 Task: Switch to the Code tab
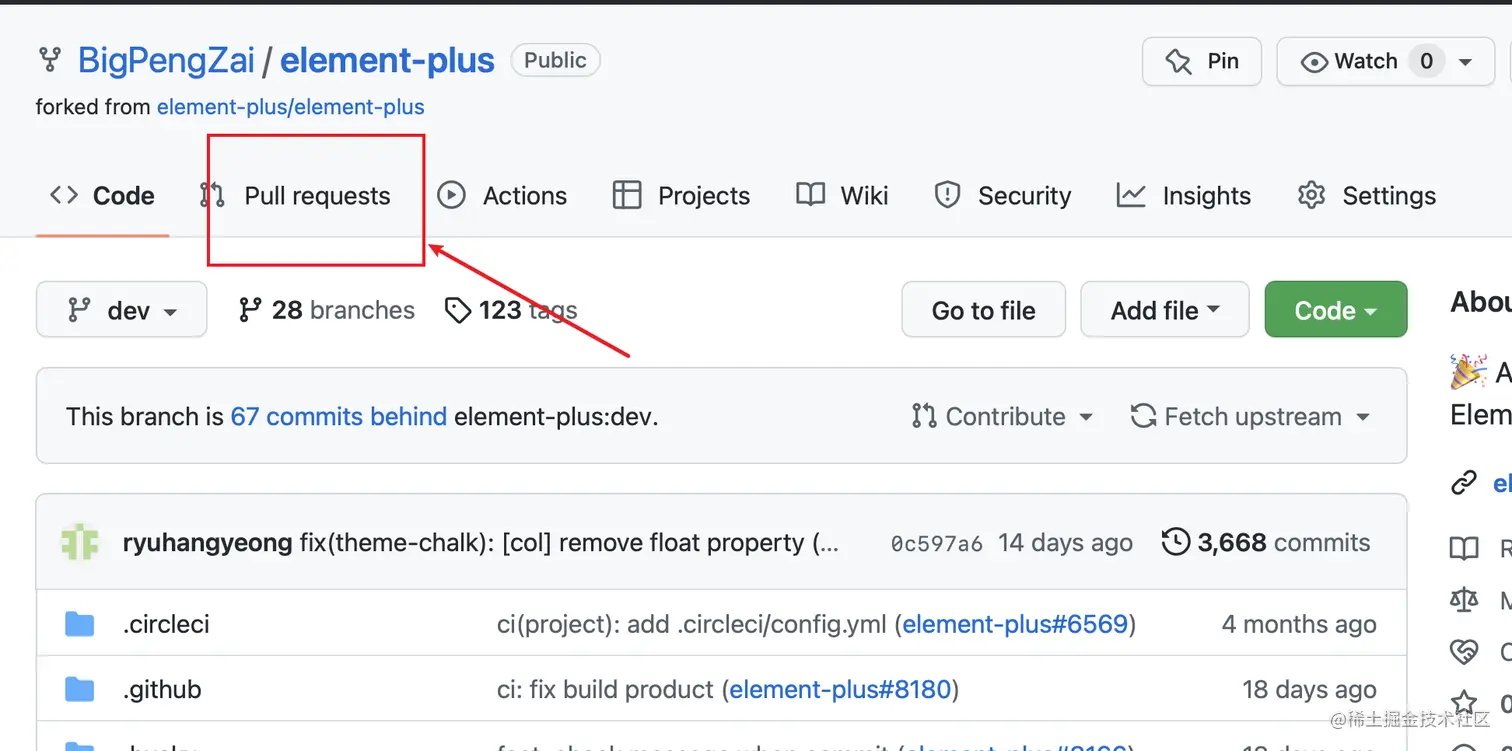(x=102, y=196)
